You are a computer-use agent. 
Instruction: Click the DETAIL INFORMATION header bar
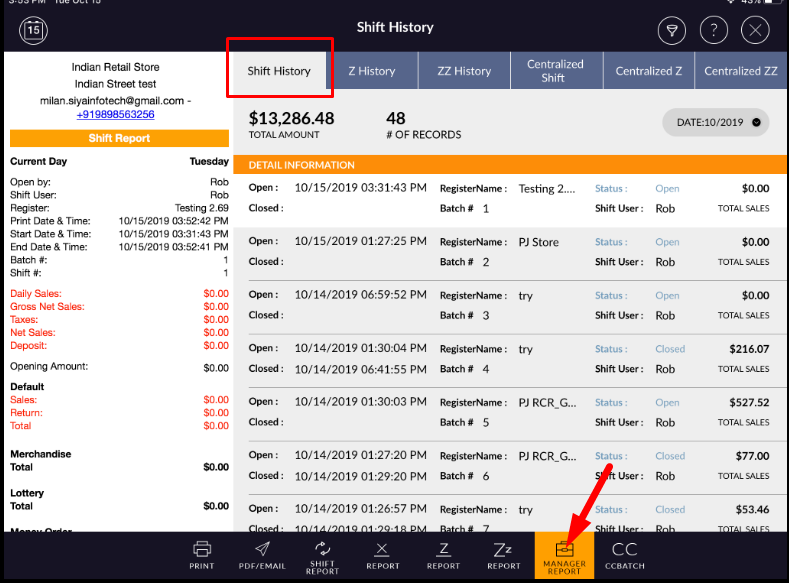click(510, 164)
